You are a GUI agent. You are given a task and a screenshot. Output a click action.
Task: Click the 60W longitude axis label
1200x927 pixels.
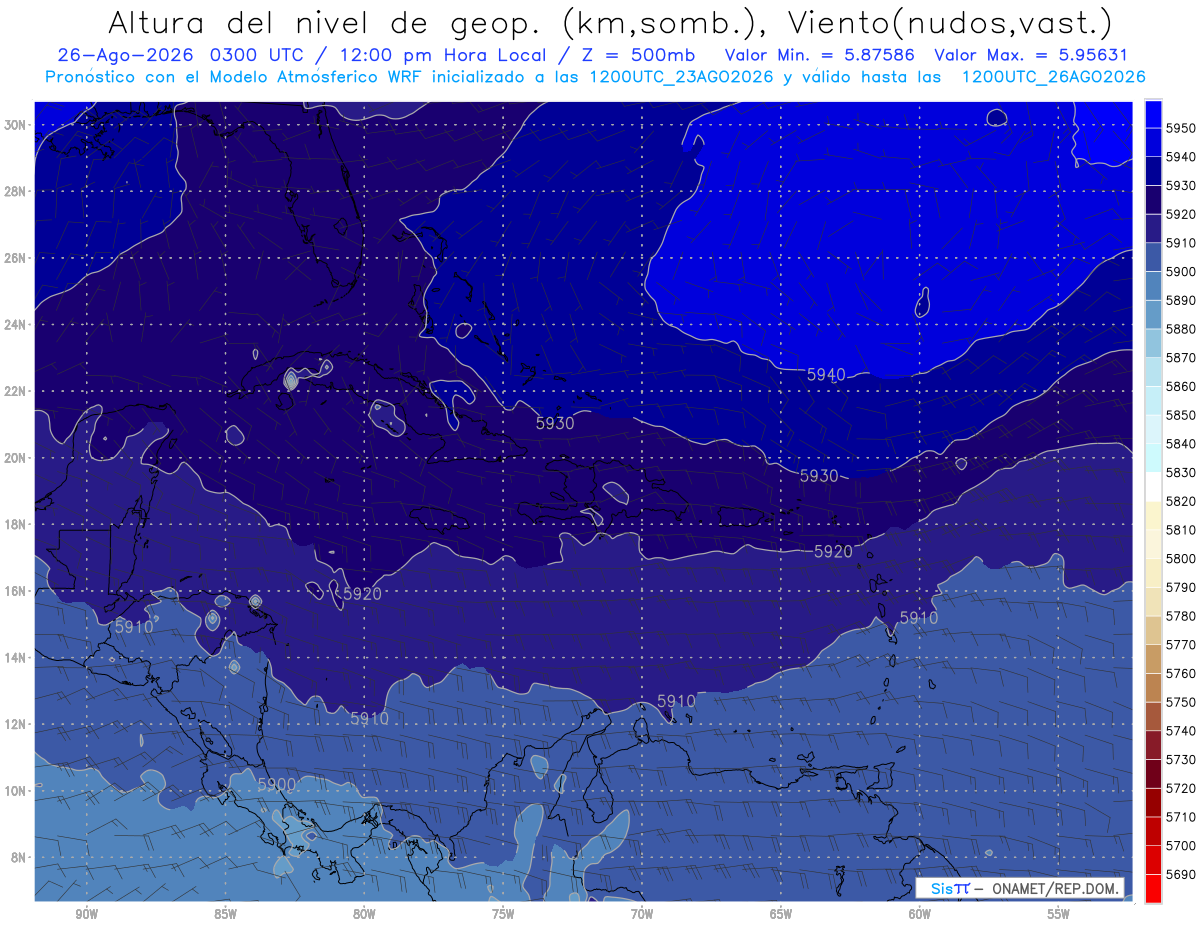[920, 914]
